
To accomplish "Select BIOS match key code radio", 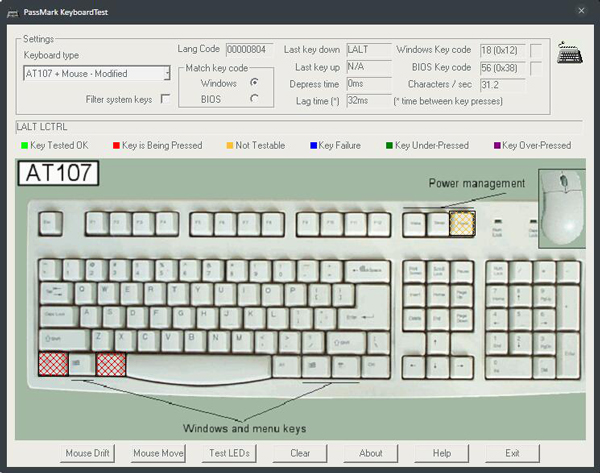I will coord(254,98).
